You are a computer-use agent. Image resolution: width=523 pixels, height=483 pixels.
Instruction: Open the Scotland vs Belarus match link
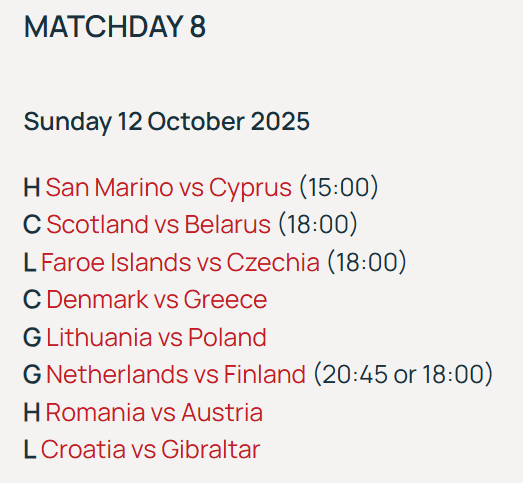[158, 224]
